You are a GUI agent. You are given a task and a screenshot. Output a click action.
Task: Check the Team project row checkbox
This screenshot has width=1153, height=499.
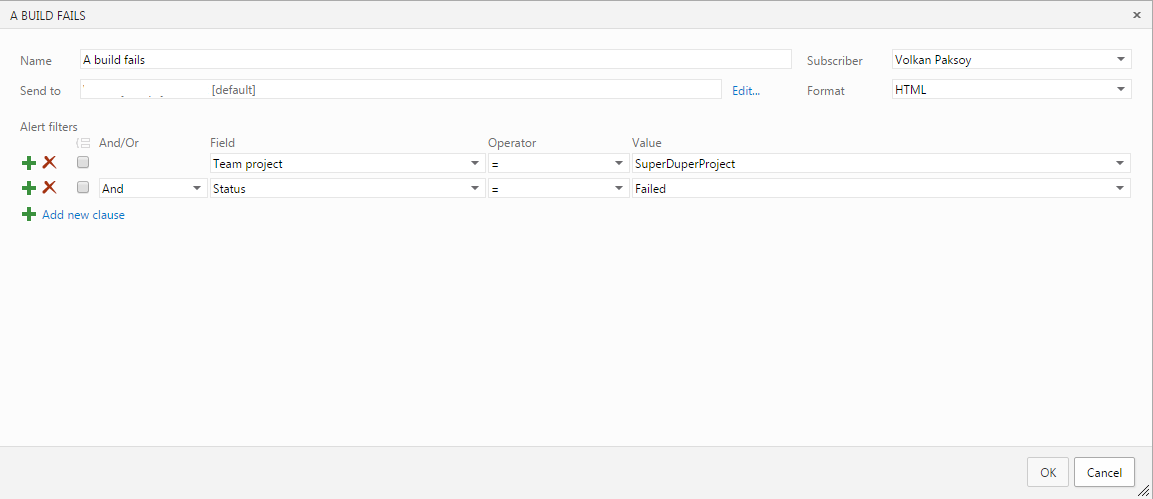click(83, 162)
